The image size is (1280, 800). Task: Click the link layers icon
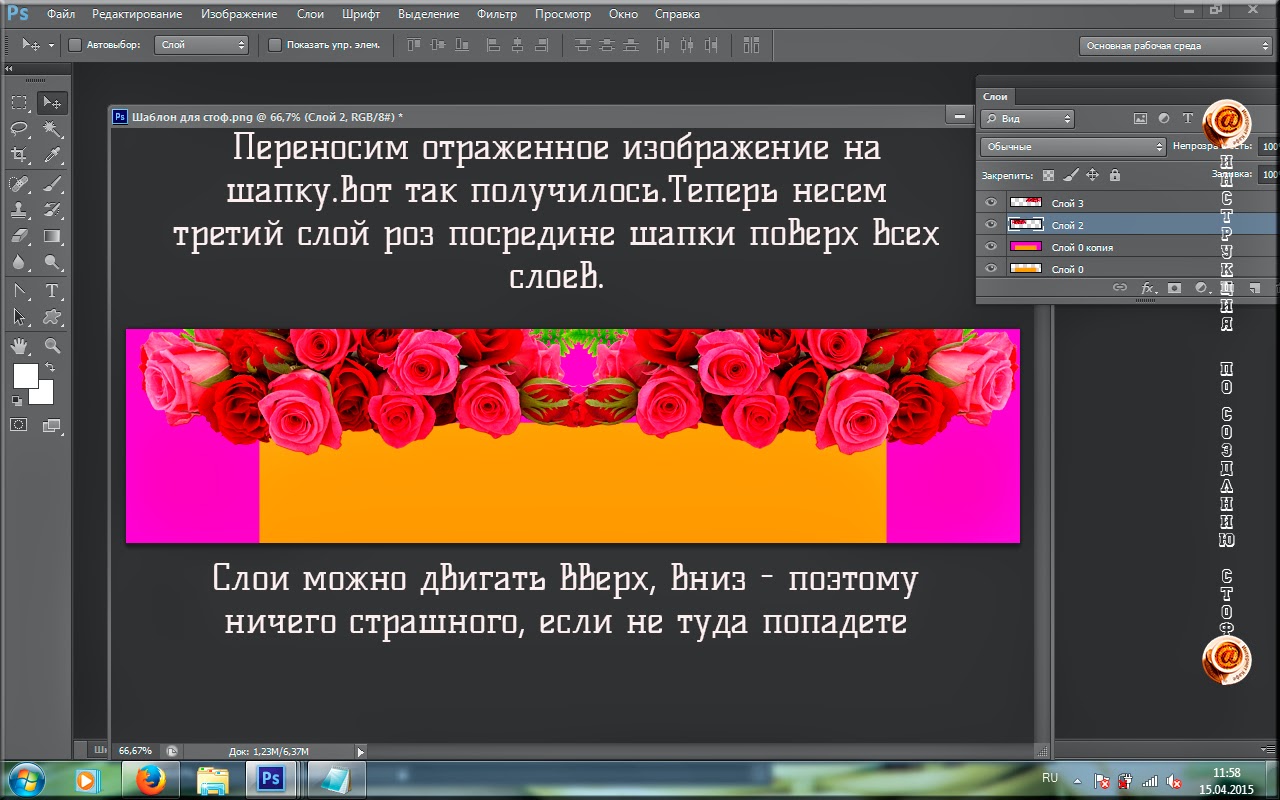click(1120, 288)
